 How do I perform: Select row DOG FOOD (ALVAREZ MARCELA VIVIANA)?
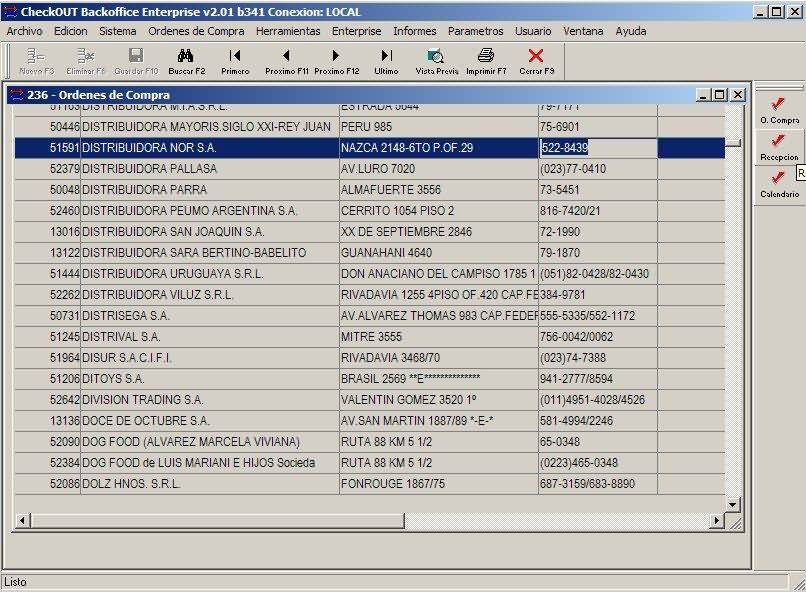pos(370,442)
